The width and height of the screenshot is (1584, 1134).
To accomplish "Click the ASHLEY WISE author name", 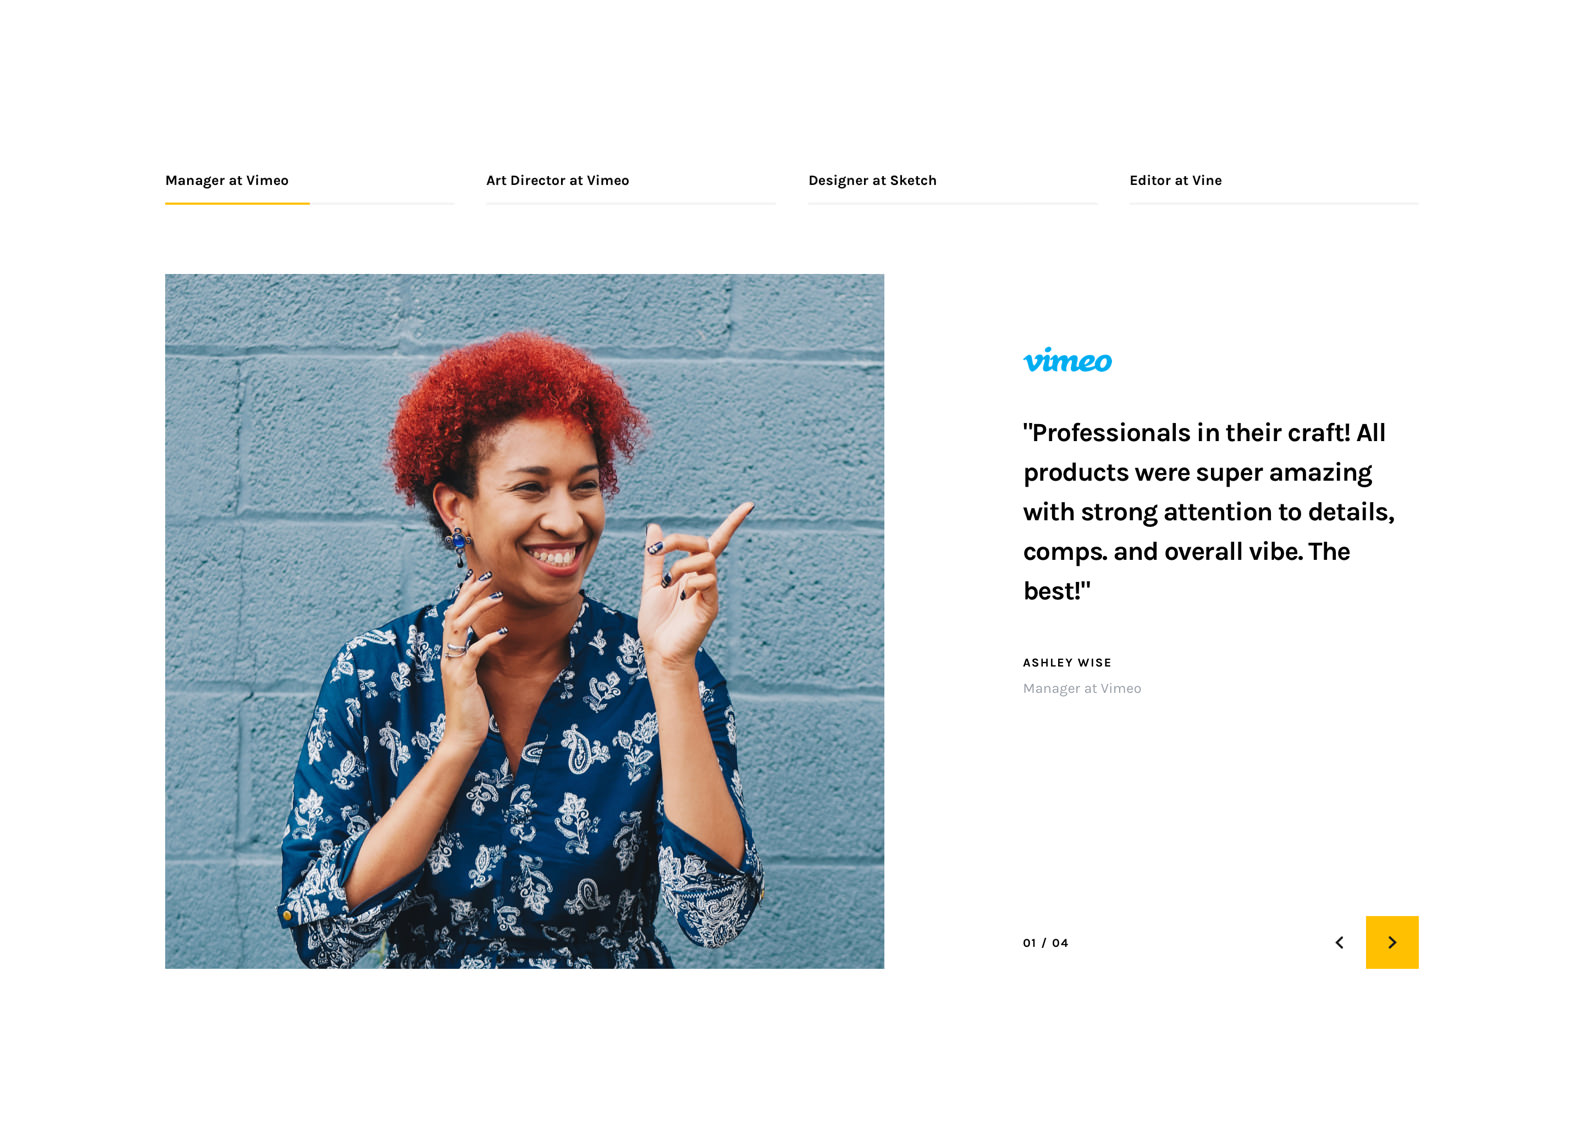I will tap(1067, 662).
